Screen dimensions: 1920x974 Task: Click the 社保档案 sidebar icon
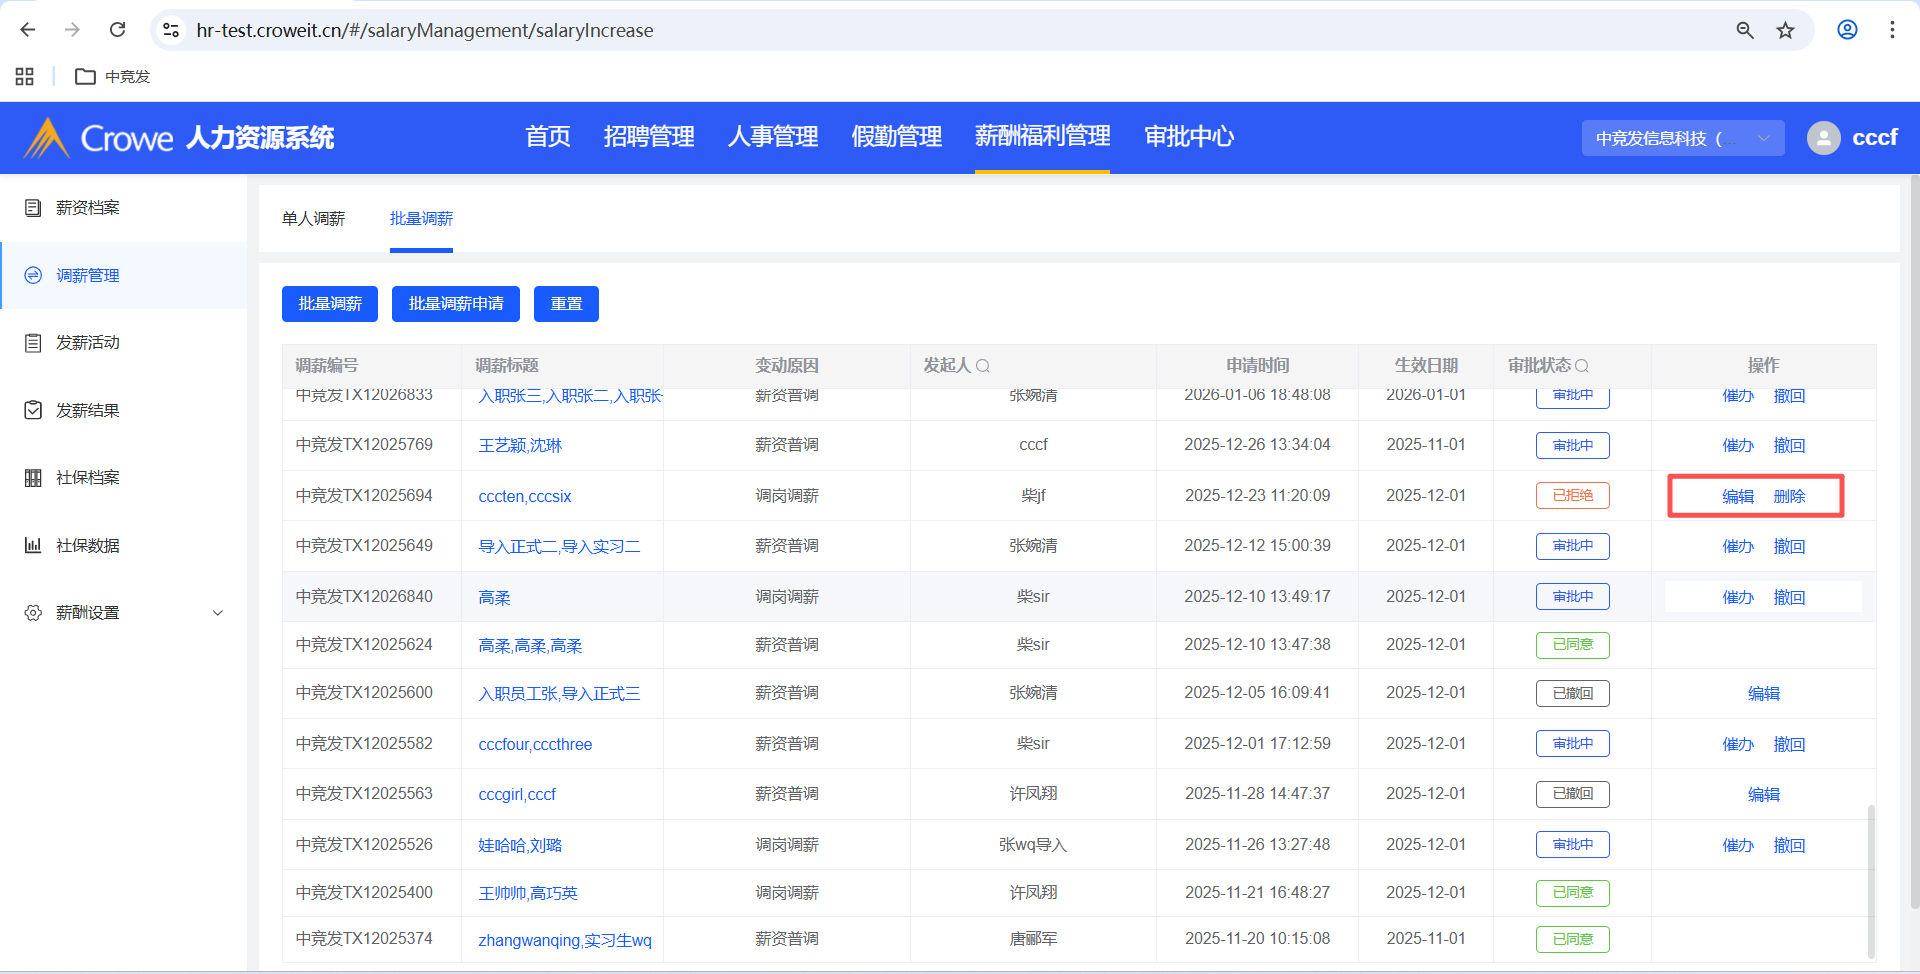(33, 478)
